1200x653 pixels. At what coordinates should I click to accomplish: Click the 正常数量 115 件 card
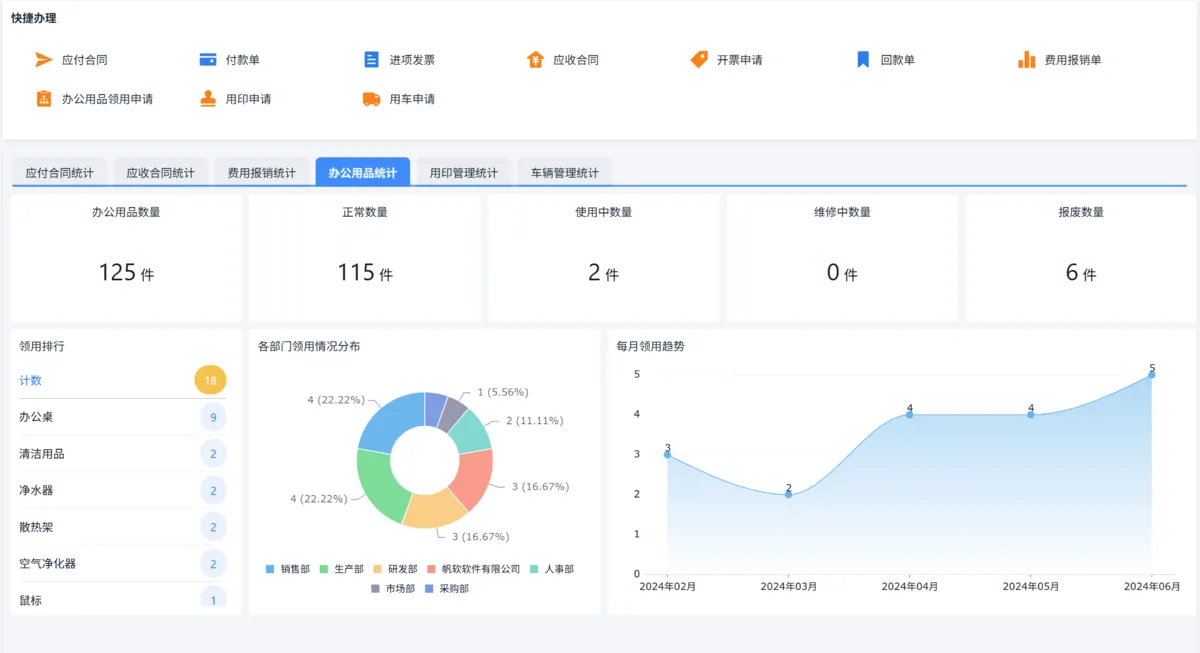[365, 258]
